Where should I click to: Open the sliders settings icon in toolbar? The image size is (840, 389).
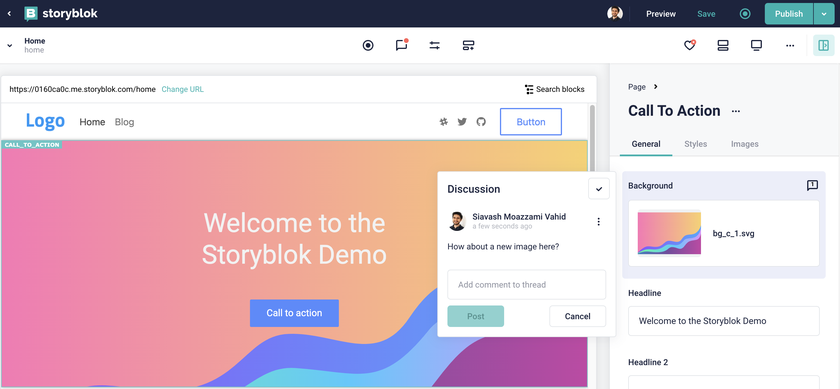[x=434, y=46]
